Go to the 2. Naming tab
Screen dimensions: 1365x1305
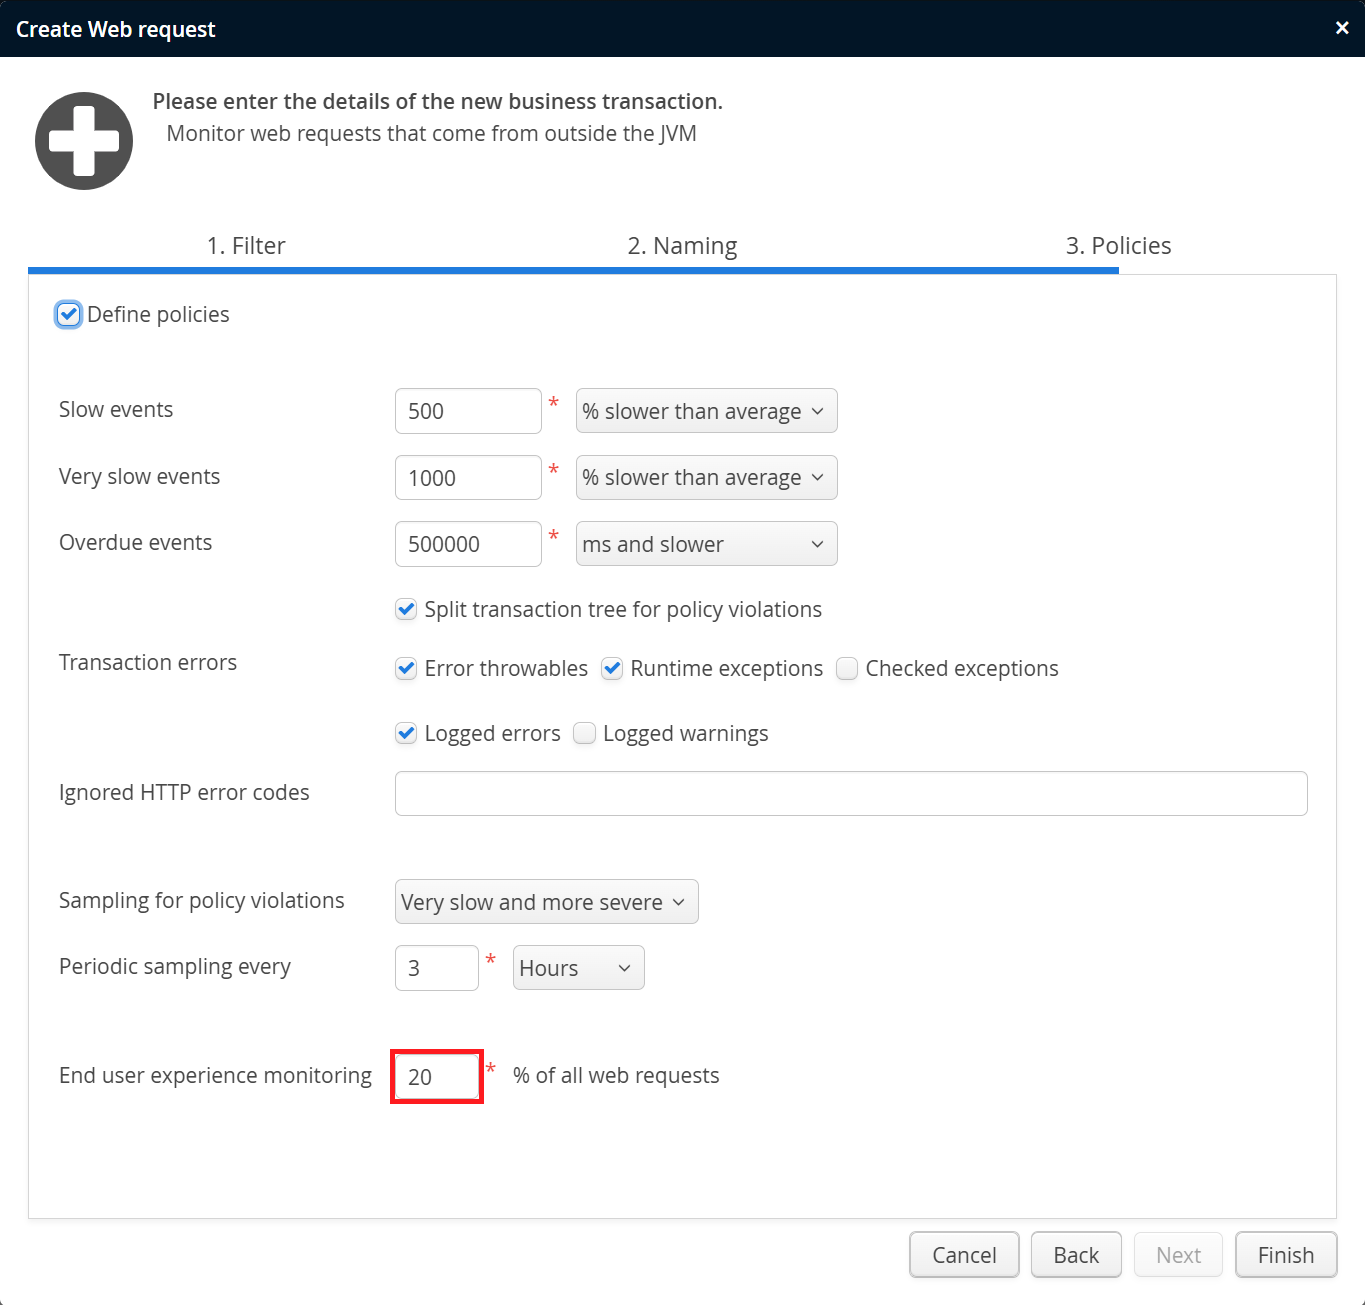[x=682, y=246]
